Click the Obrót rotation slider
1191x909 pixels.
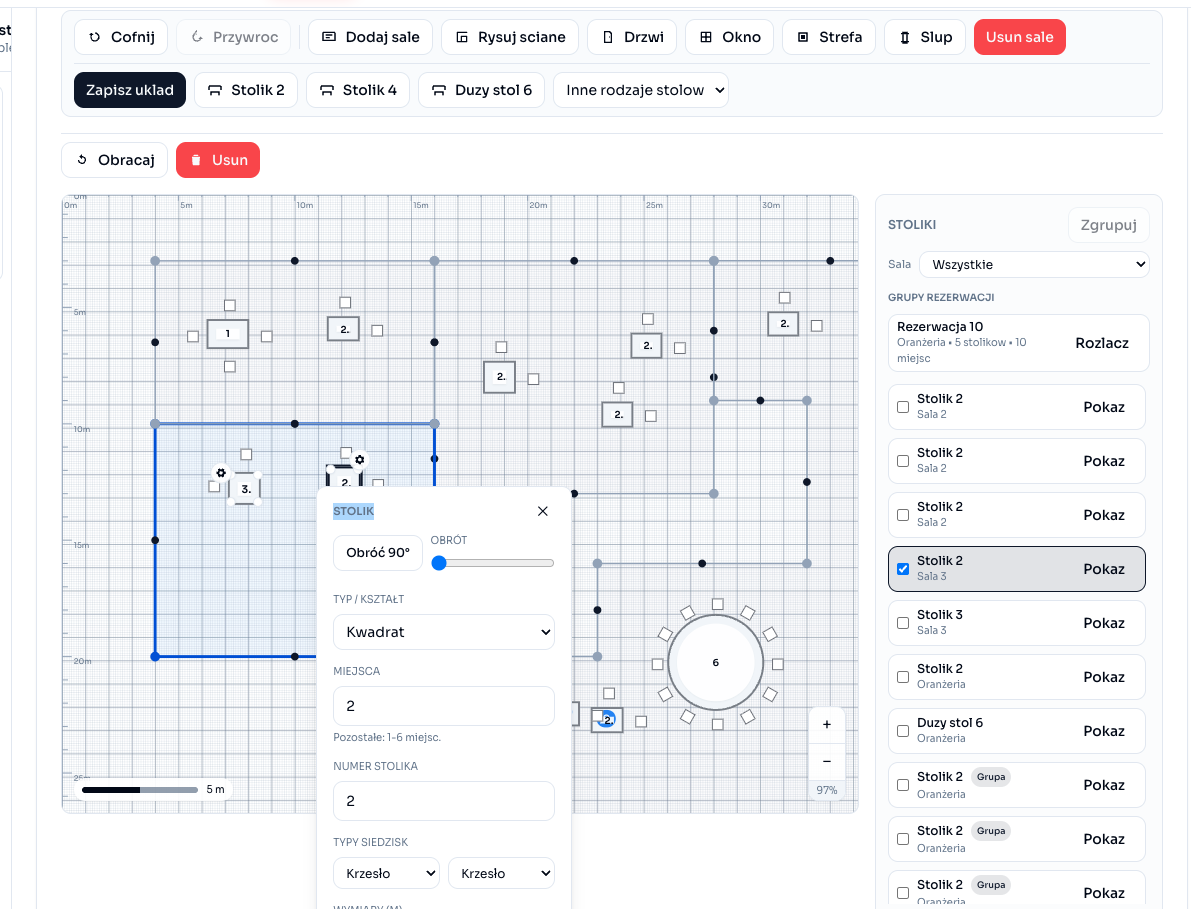[x=493, y=563]
